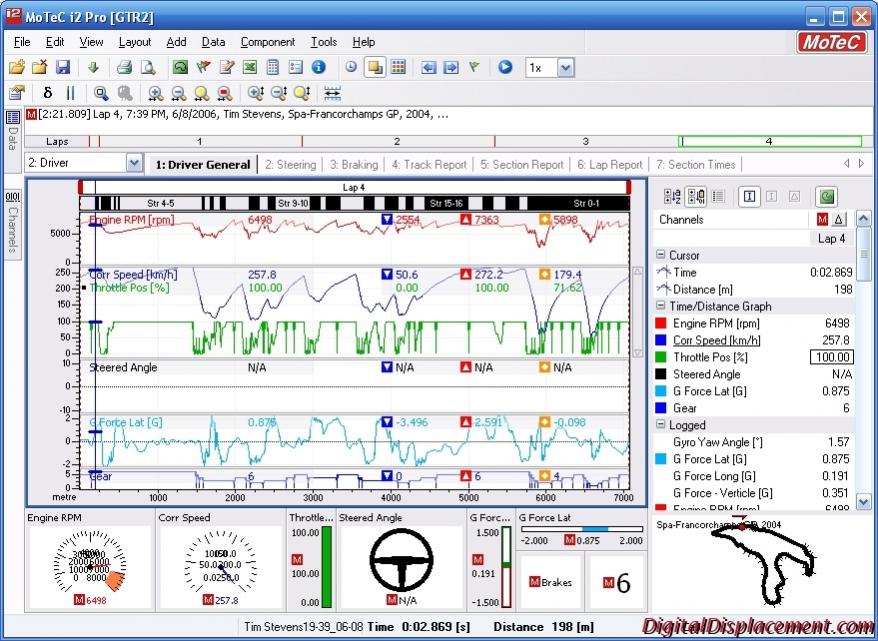
Task: Open the 1x playback speed dropdown
Action: pyautogui.click(x=565, y=68)
